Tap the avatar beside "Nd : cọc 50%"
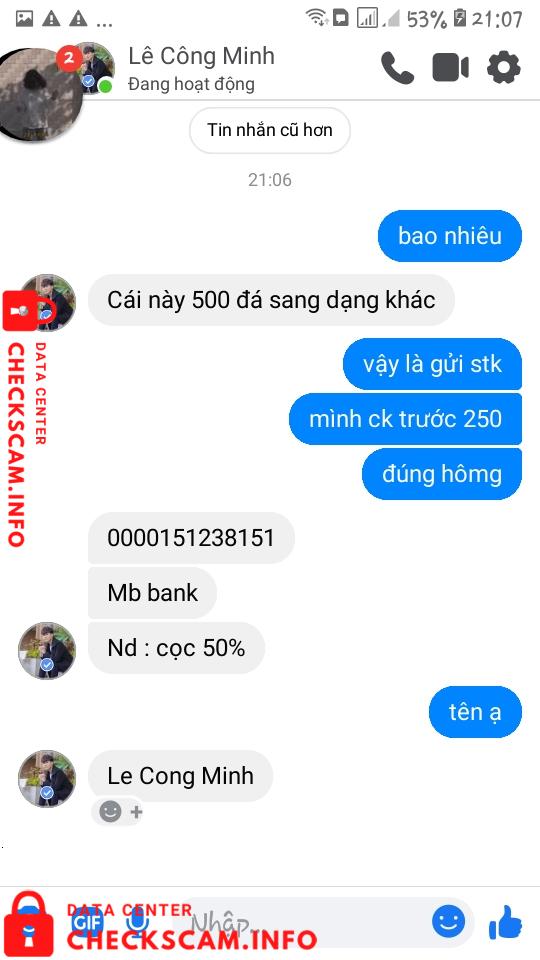Viewport: 540px width, 960px height. (47, 651)
